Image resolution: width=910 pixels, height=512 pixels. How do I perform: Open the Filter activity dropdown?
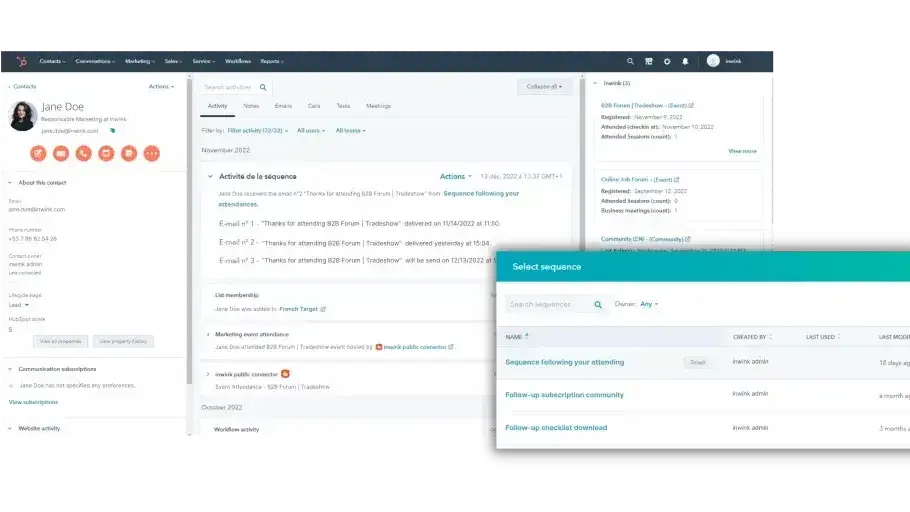pos(258,130)
